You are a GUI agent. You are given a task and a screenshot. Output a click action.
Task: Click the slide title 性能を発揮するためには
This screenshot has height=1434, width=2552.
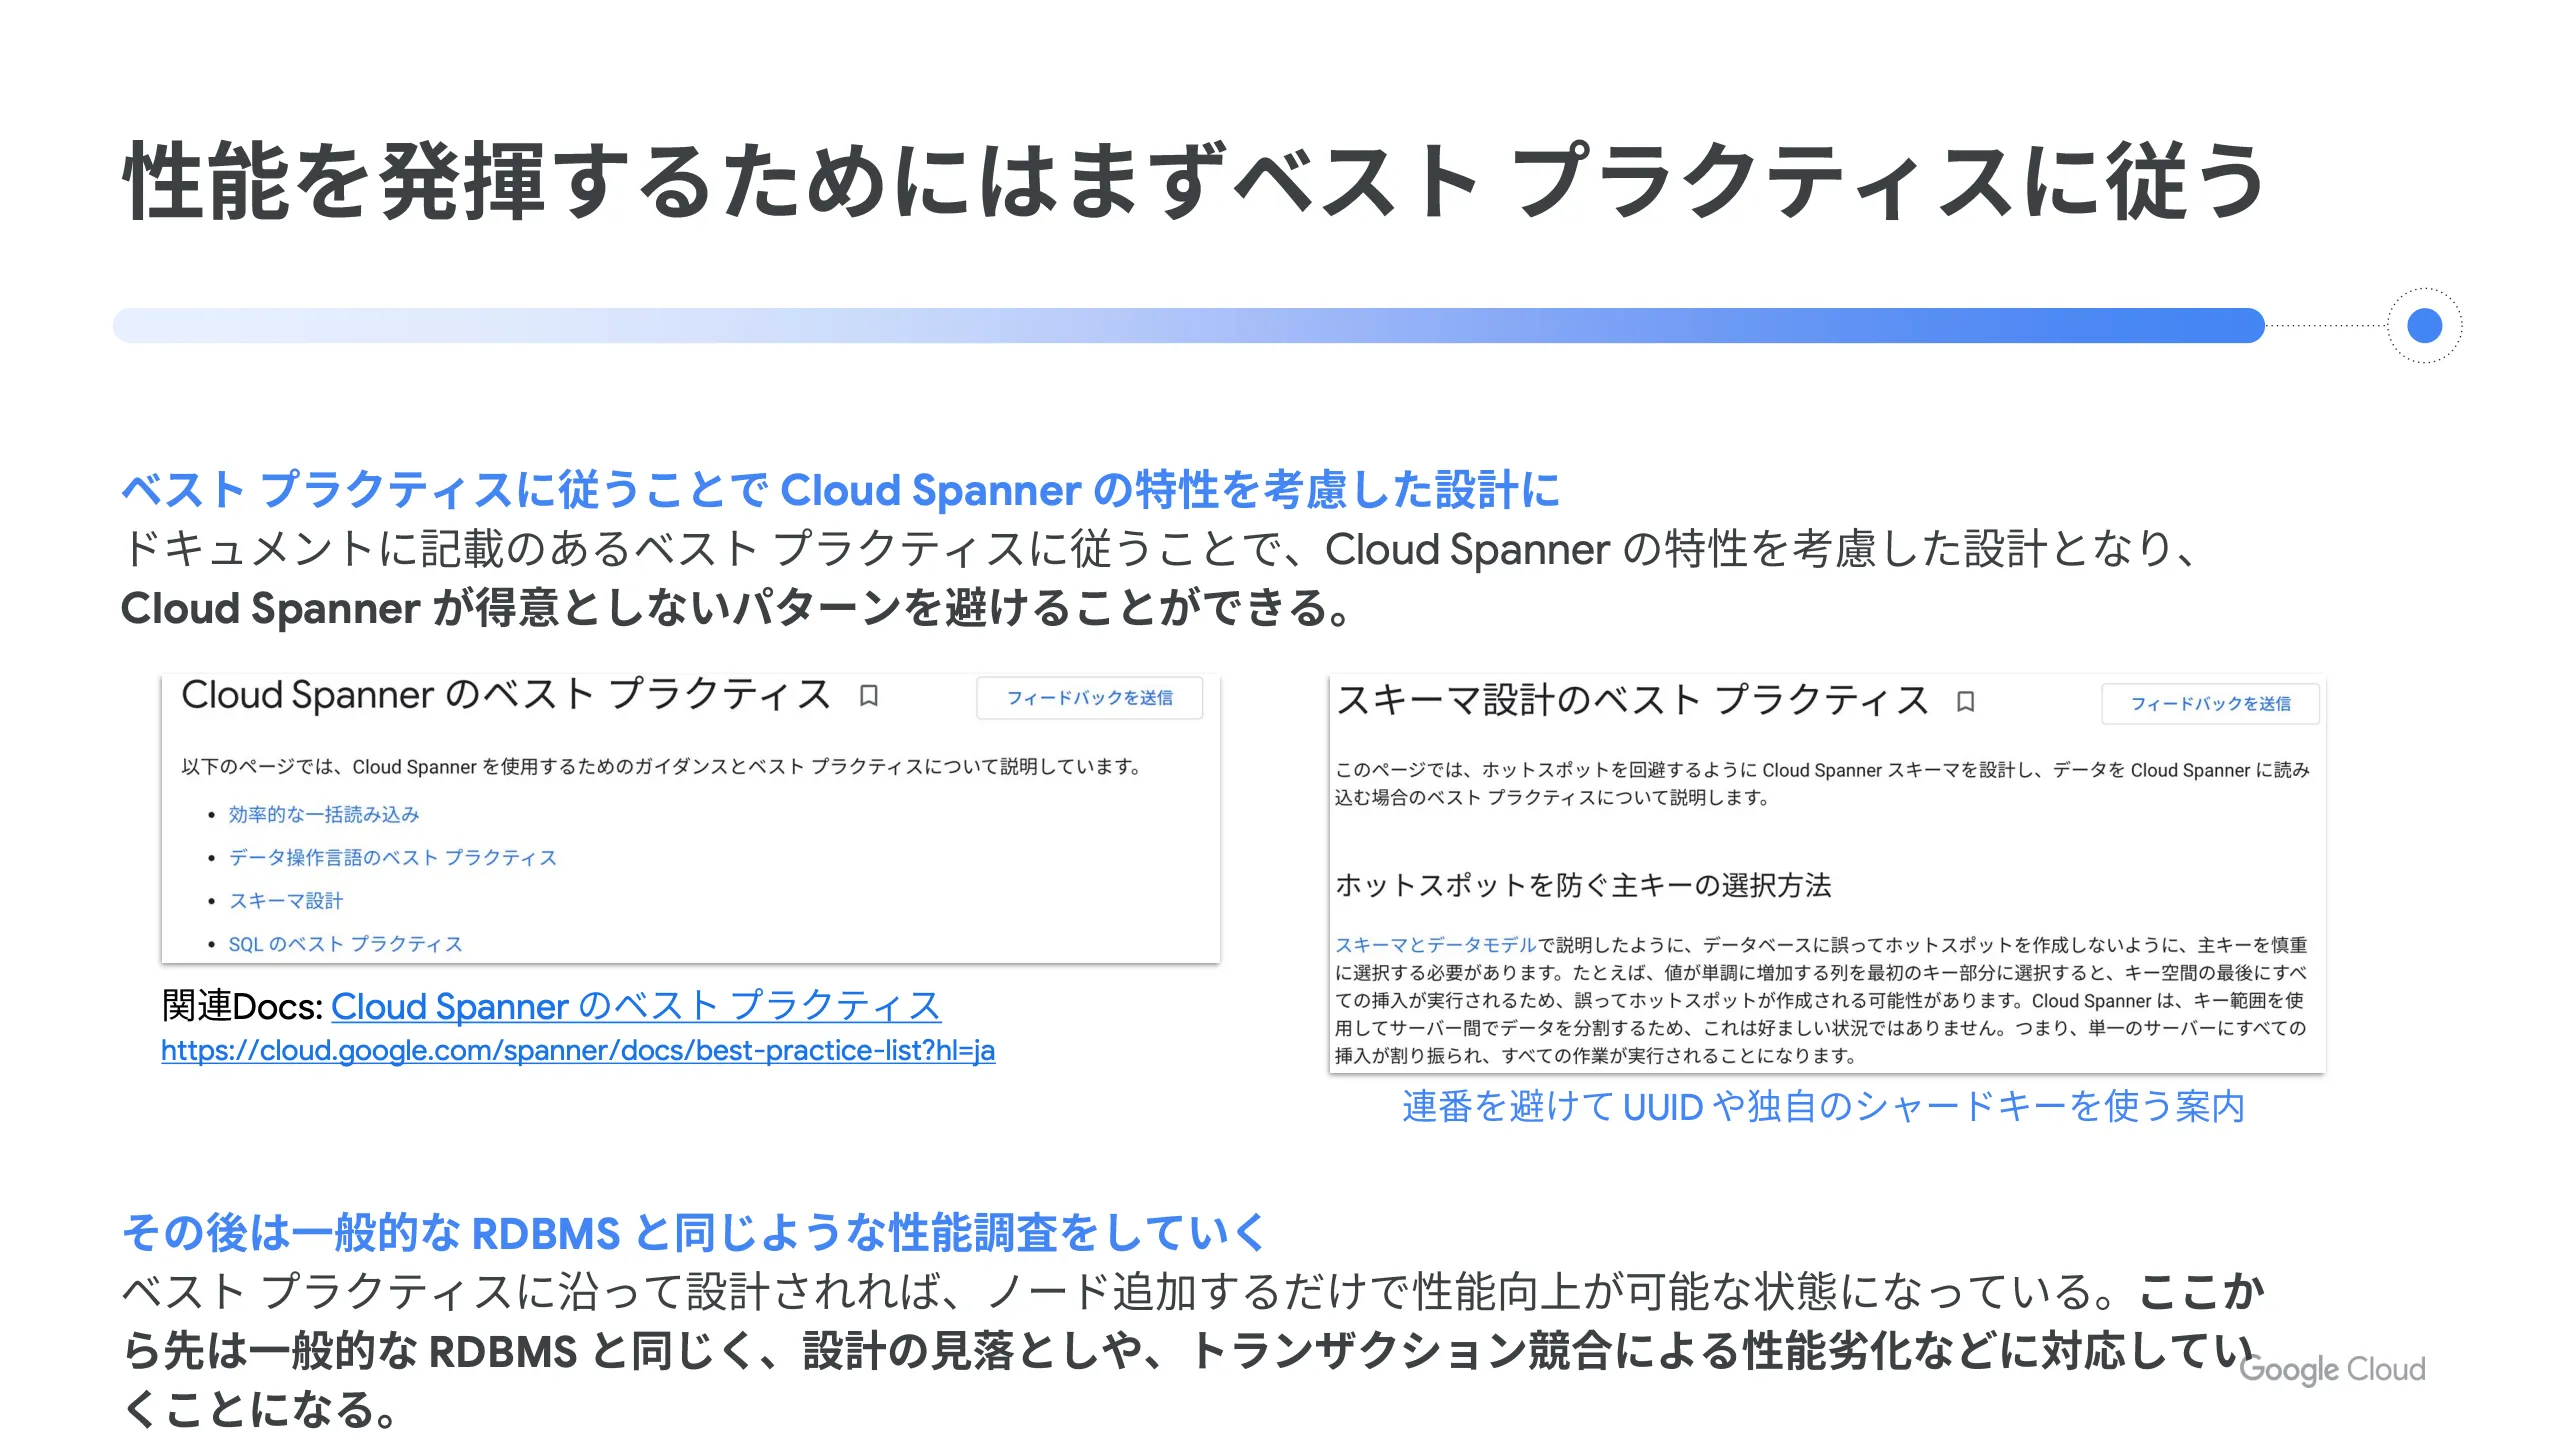tap(1193, 181)
